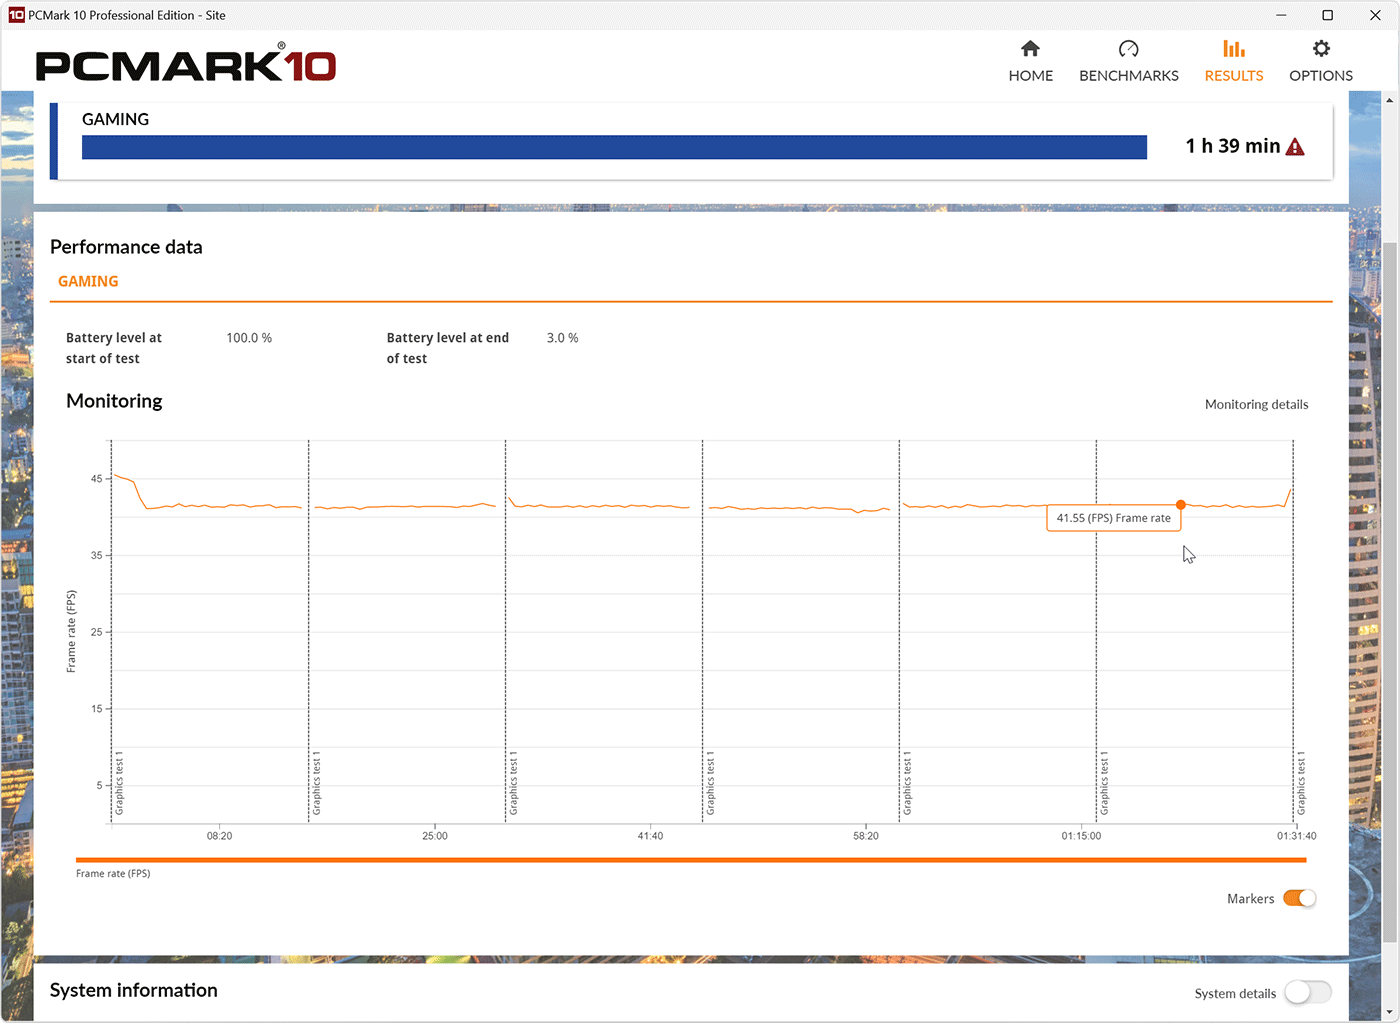This screenshot has height=1023, width=1400.
Task: Click the Frame rate (FPS) legend label
Action: 113,874
